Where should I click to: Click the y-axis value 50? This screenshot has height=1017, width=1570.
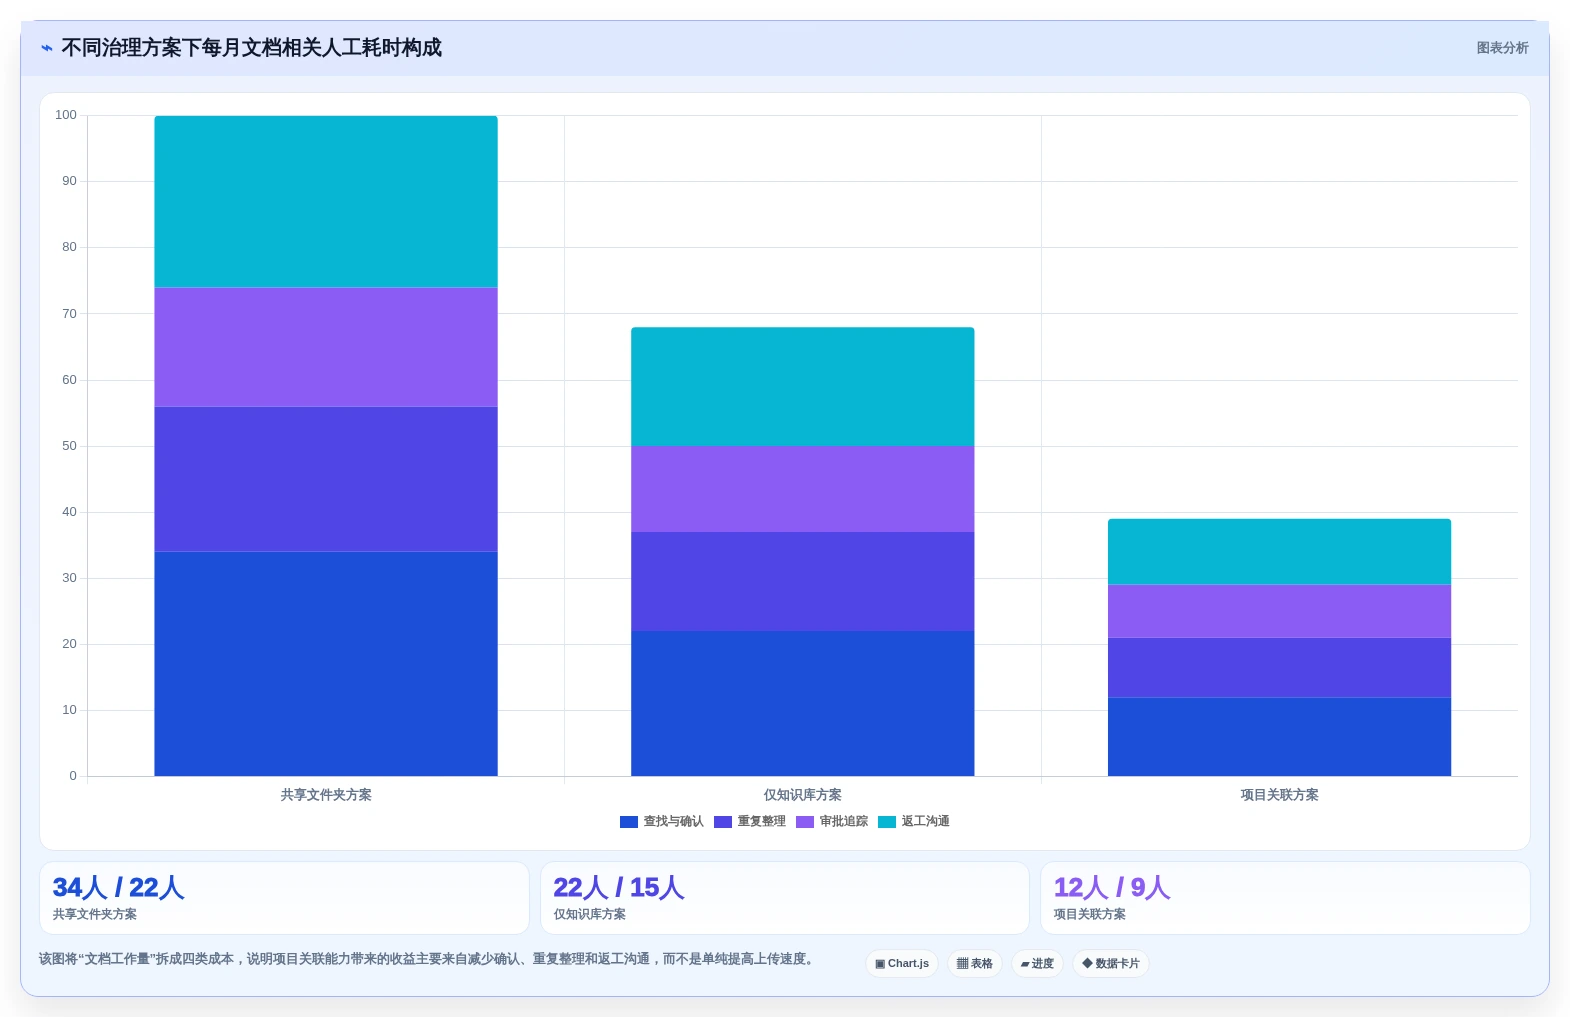[x=69, y=446]
